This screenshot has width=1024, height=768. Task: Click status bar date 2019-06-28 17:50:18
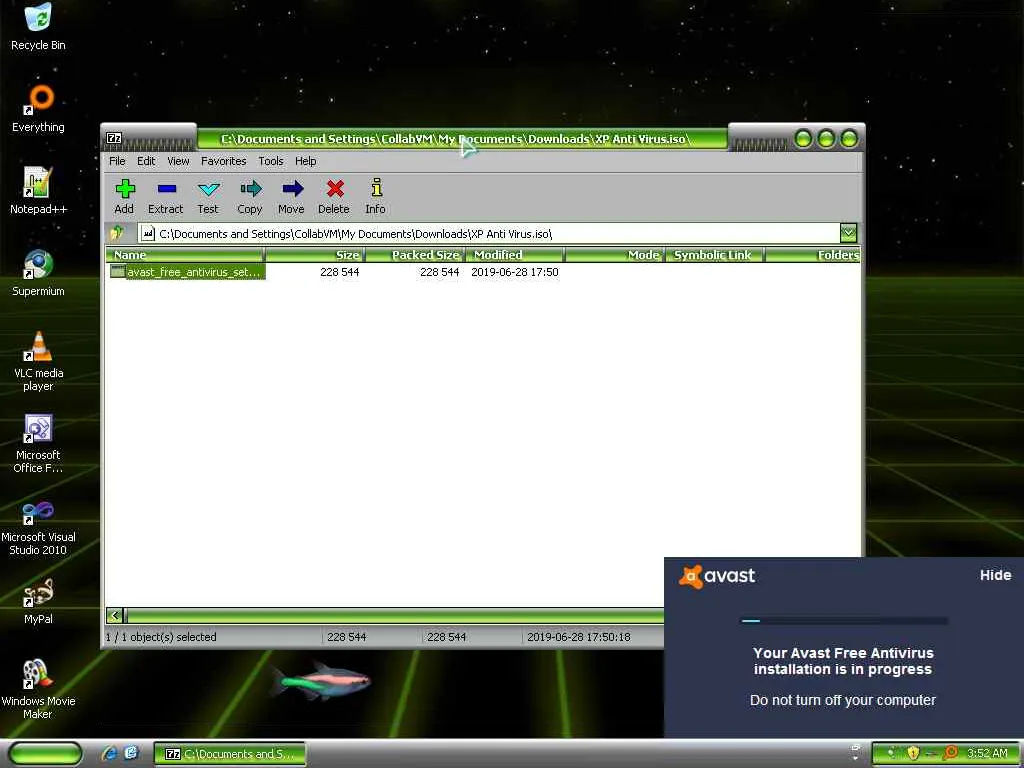click(579, 637)
